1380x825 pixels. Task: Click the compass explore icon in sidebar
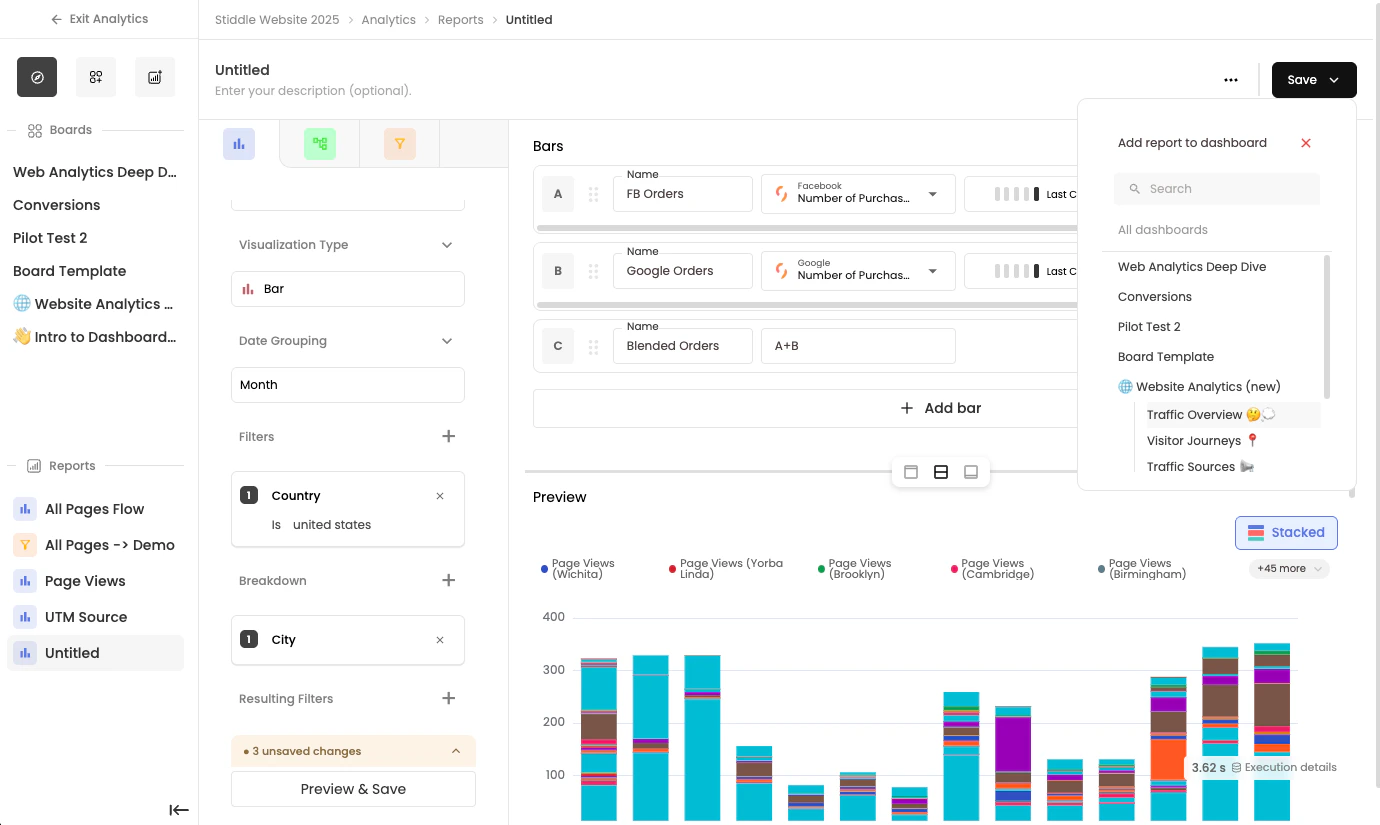coord(37,77)
